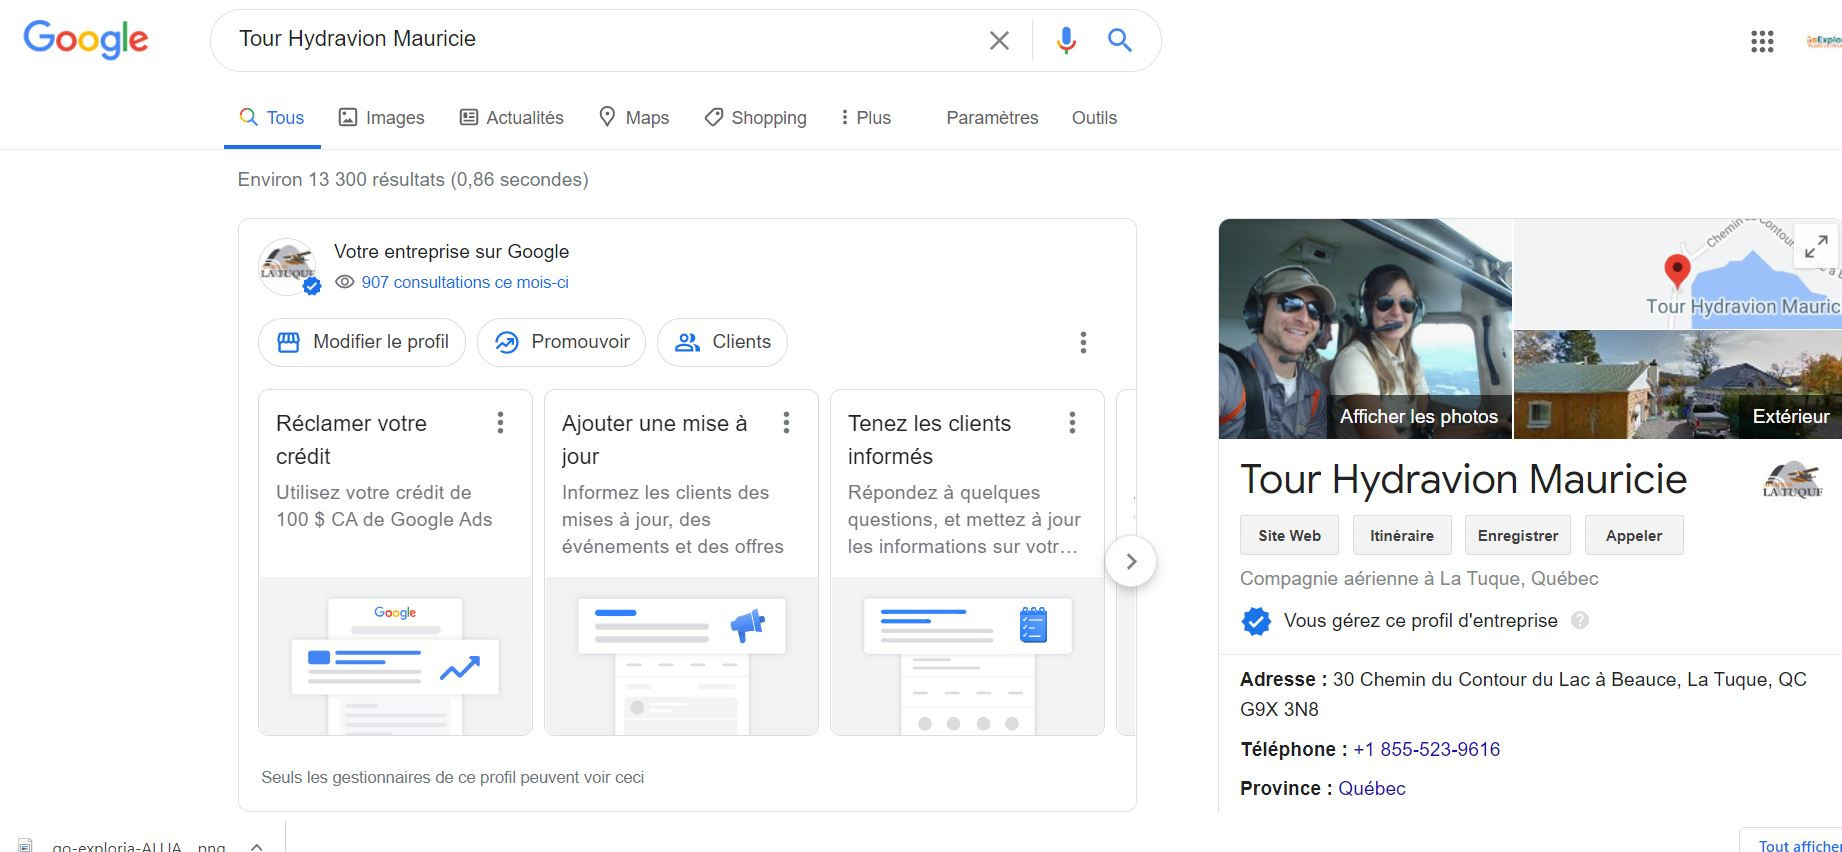
Task: Click help icon beside profil d'entreprise
Action: tap(1579, 620)
